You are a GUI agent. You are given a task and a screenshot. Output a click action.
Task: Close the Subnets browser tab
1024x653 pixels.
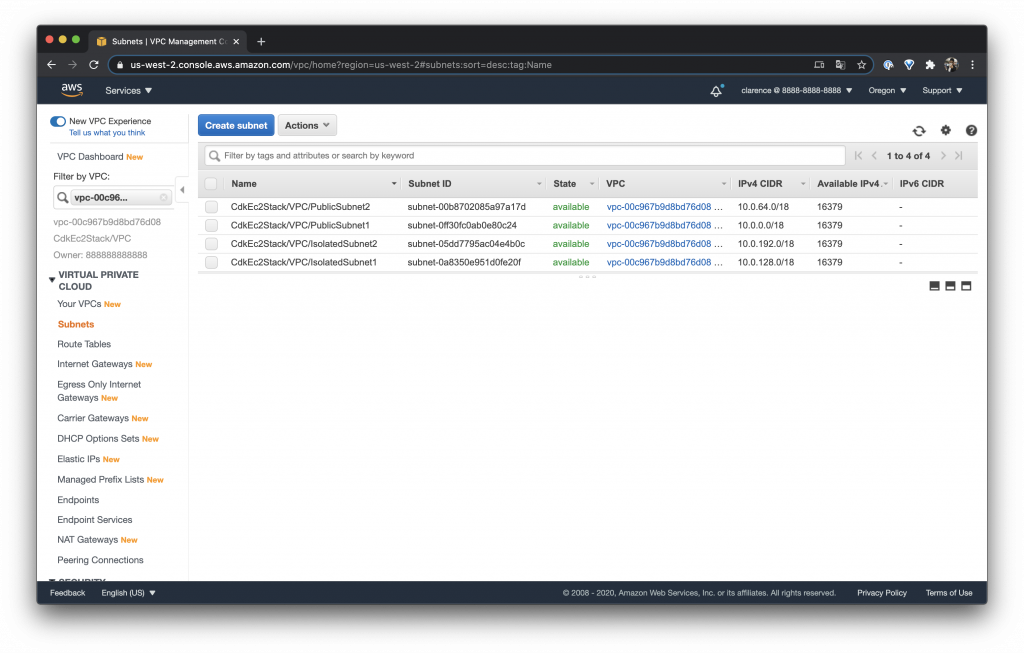click(x=236, y=41)
